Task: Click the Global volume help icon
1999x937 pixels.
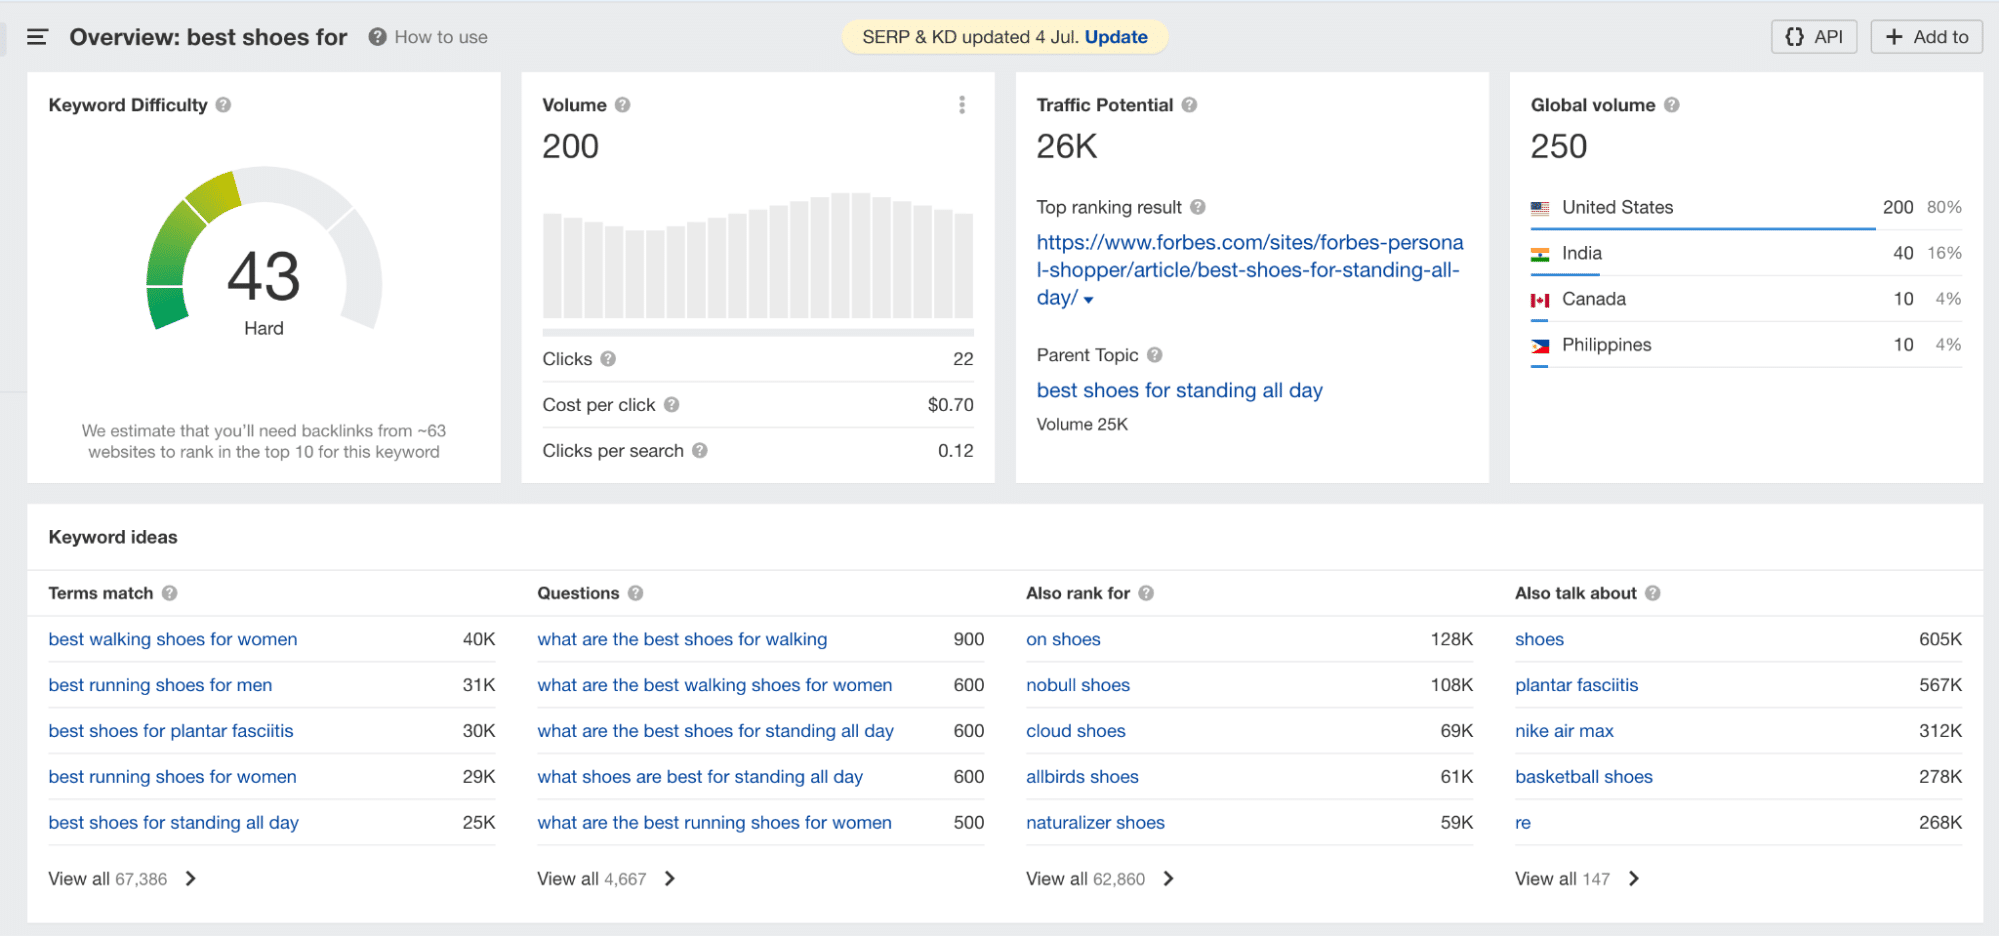Action: pyautogui.click(x=1673, y=104)
